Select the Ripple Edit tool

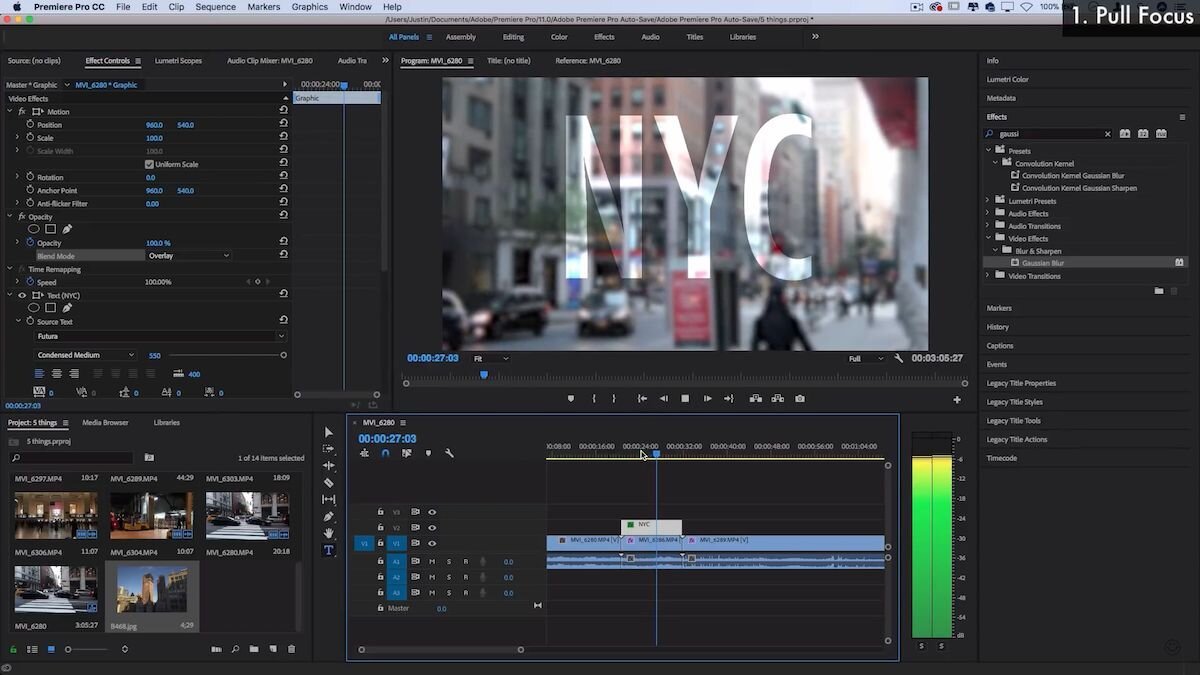[329, 466]
